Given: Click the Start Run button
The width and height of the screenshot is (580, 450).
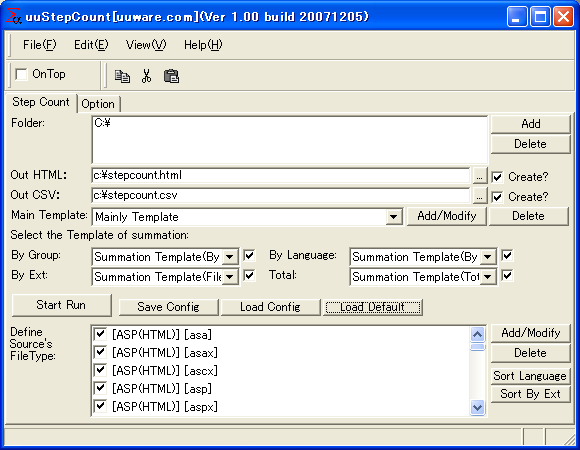Looking at the screenshot, I should pos(61,305).
